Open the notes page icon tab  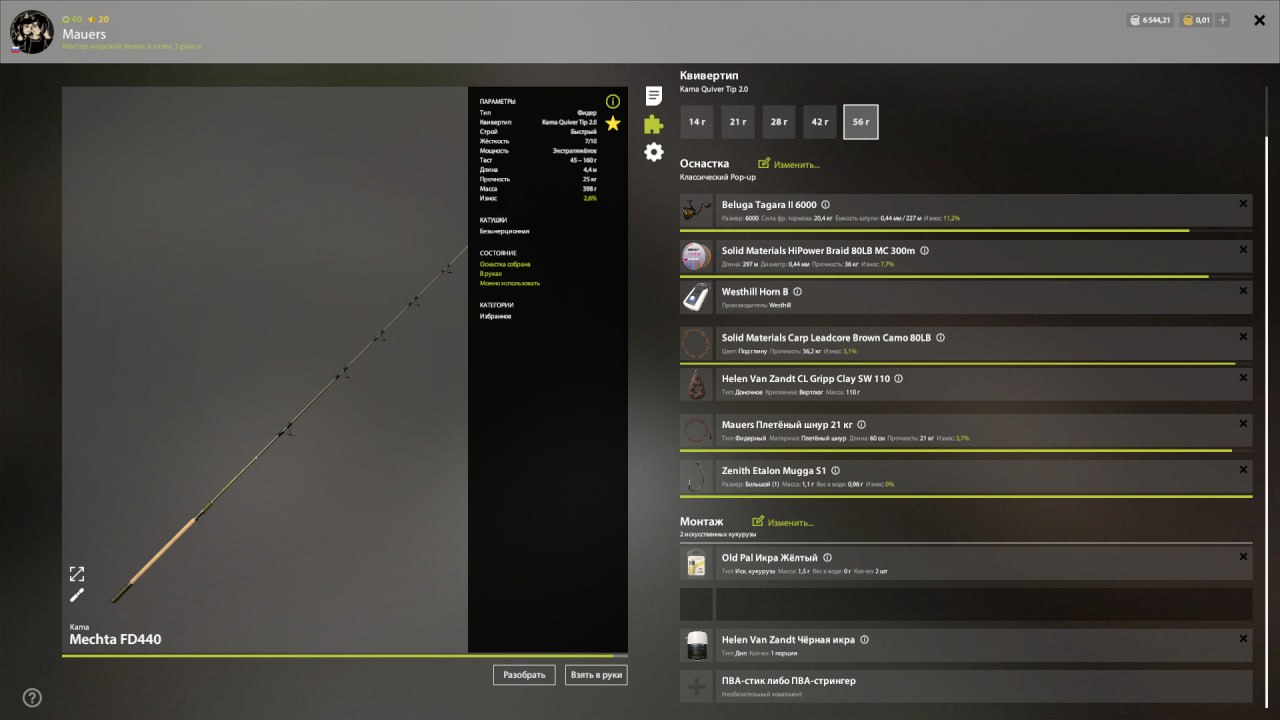(653, 96)
